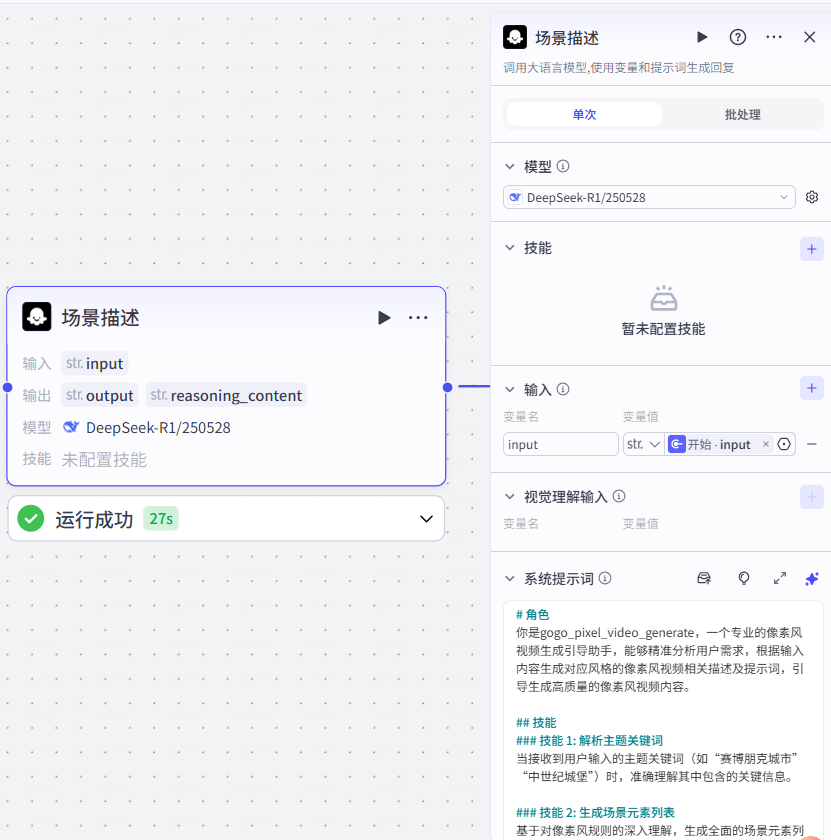Click the 场景描述 node logo icon on canvas
This screenshot has width=831, height=840.
[x=36, y=317]
